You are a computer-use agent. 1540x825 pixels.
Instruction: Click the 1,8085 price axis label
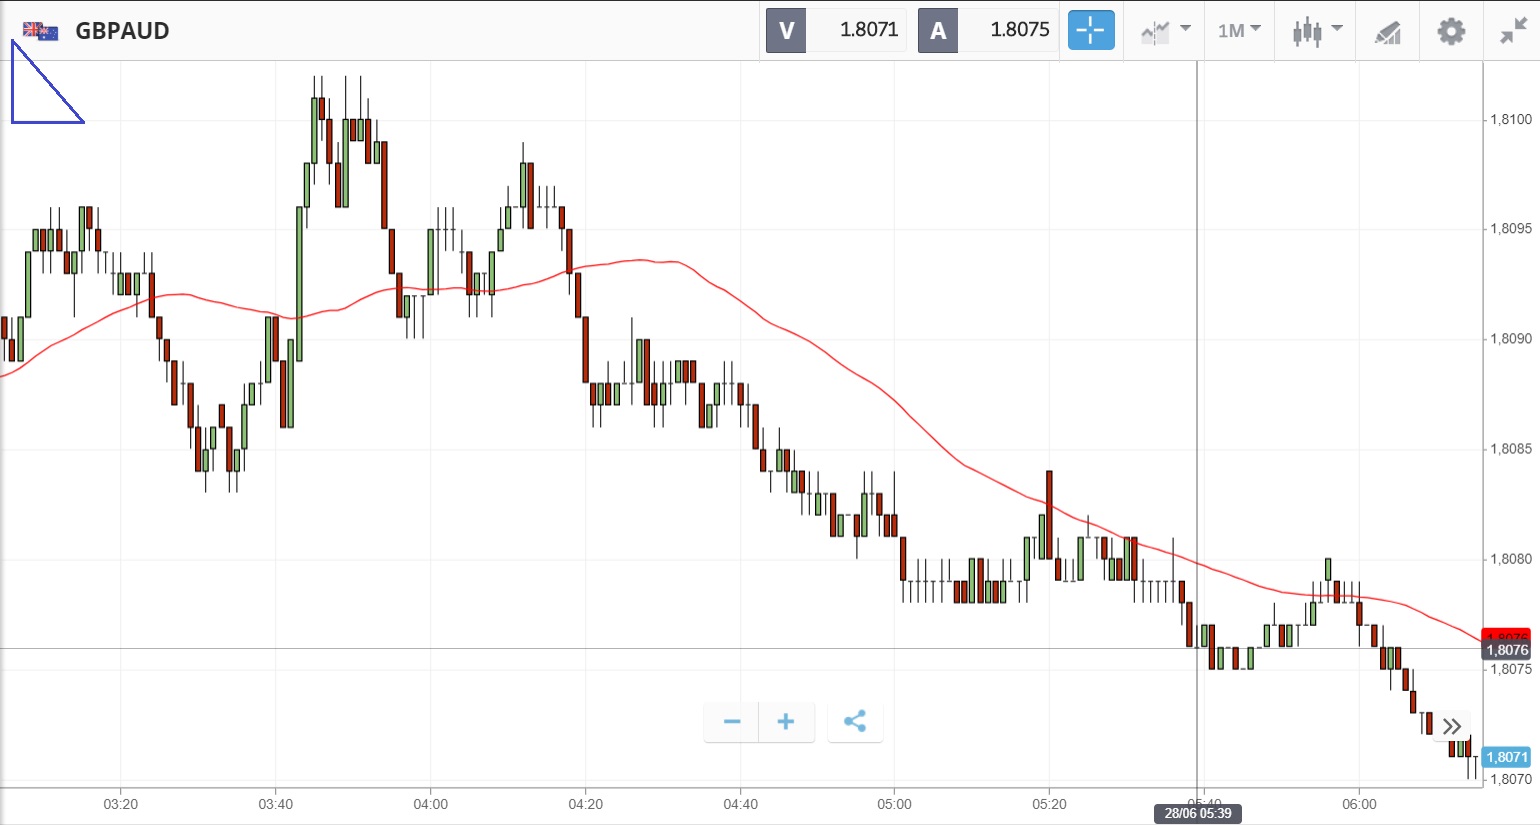coord(1511,449)
